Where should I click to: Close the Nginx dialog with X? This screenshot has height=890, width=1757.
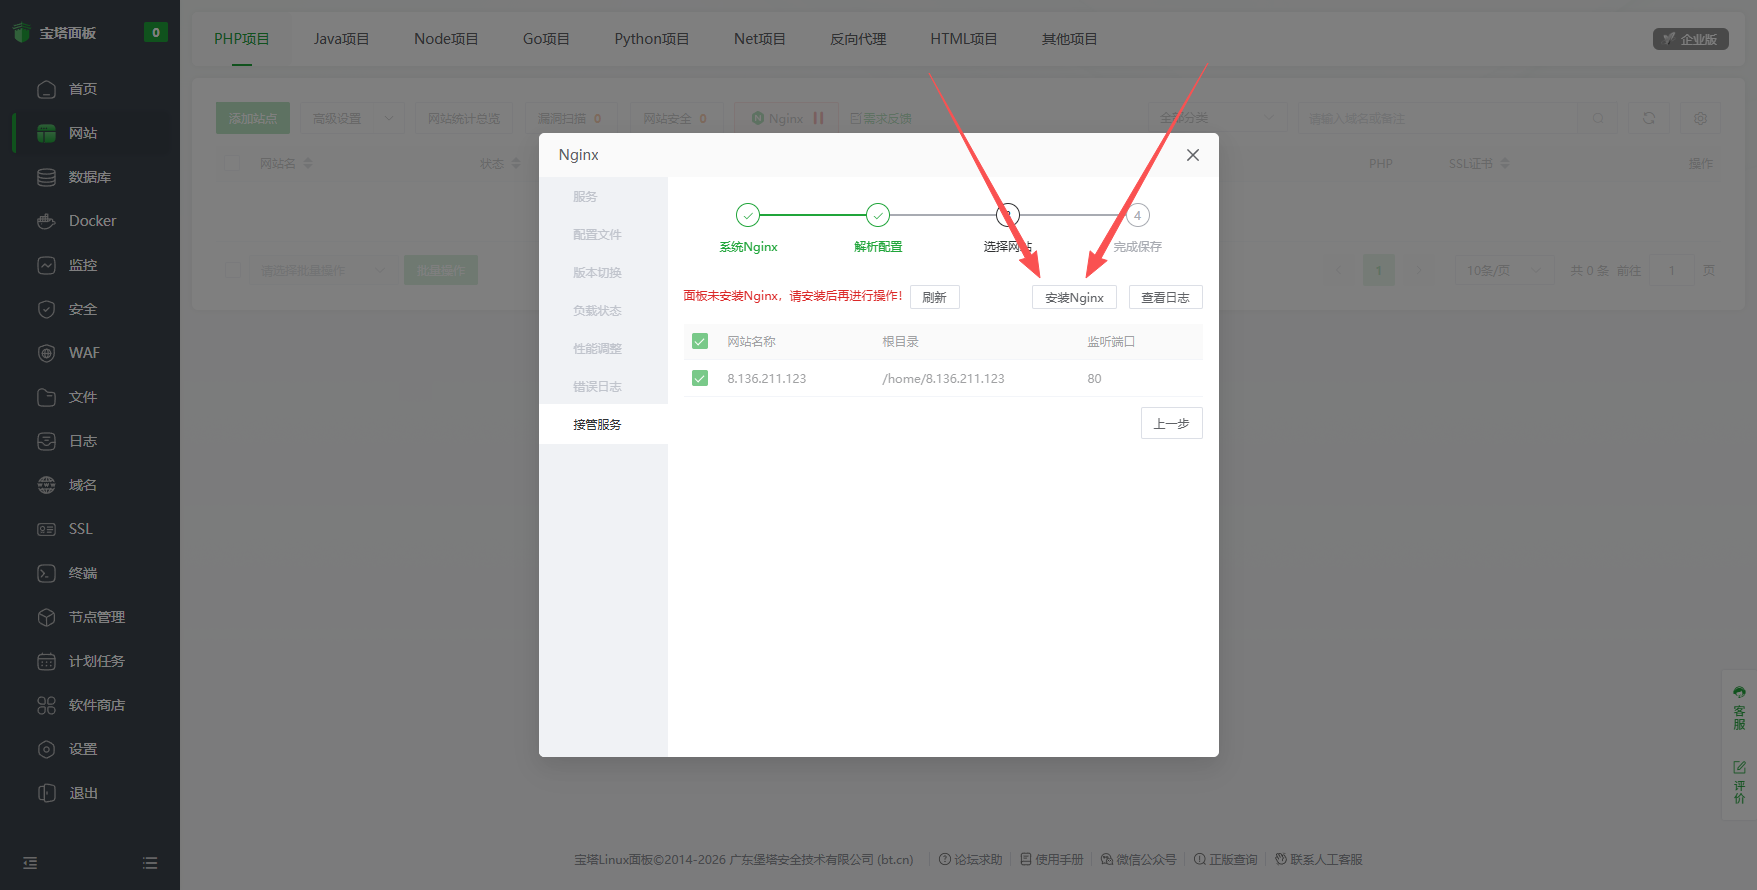[x=1192, y=155]
